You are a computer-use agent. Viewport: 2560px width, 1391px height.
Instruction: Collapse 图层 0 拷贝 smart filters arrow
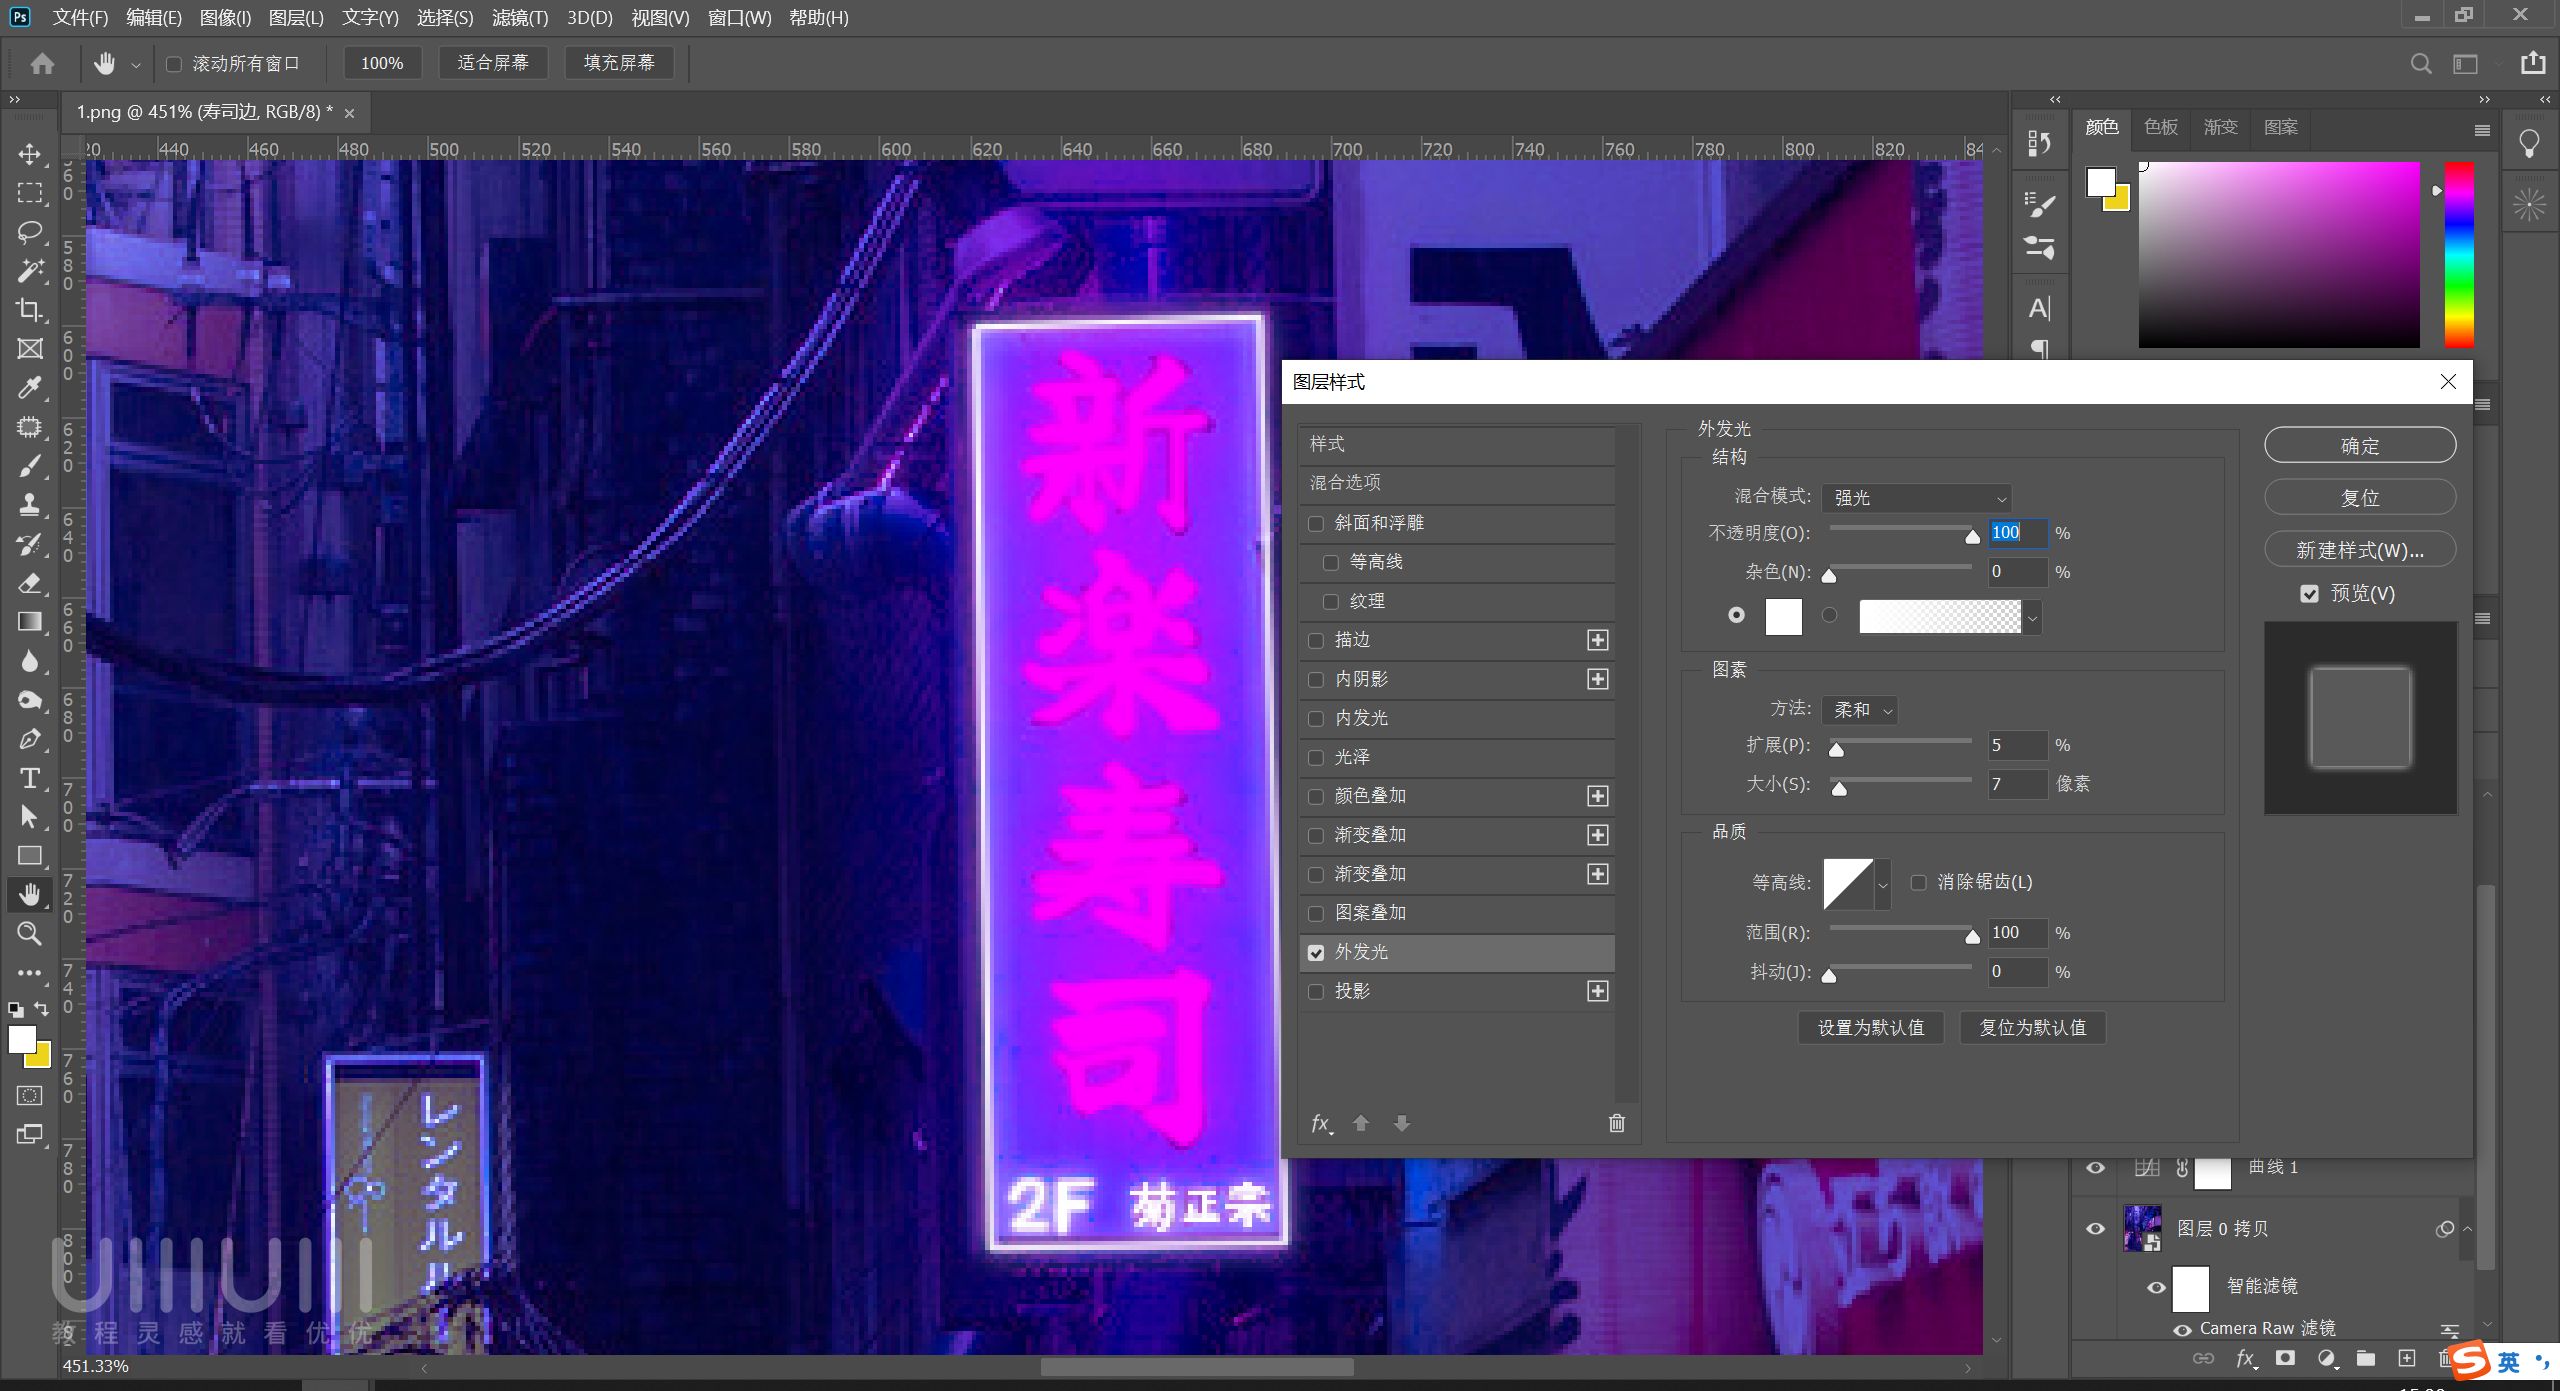tap(2467, 1229)
